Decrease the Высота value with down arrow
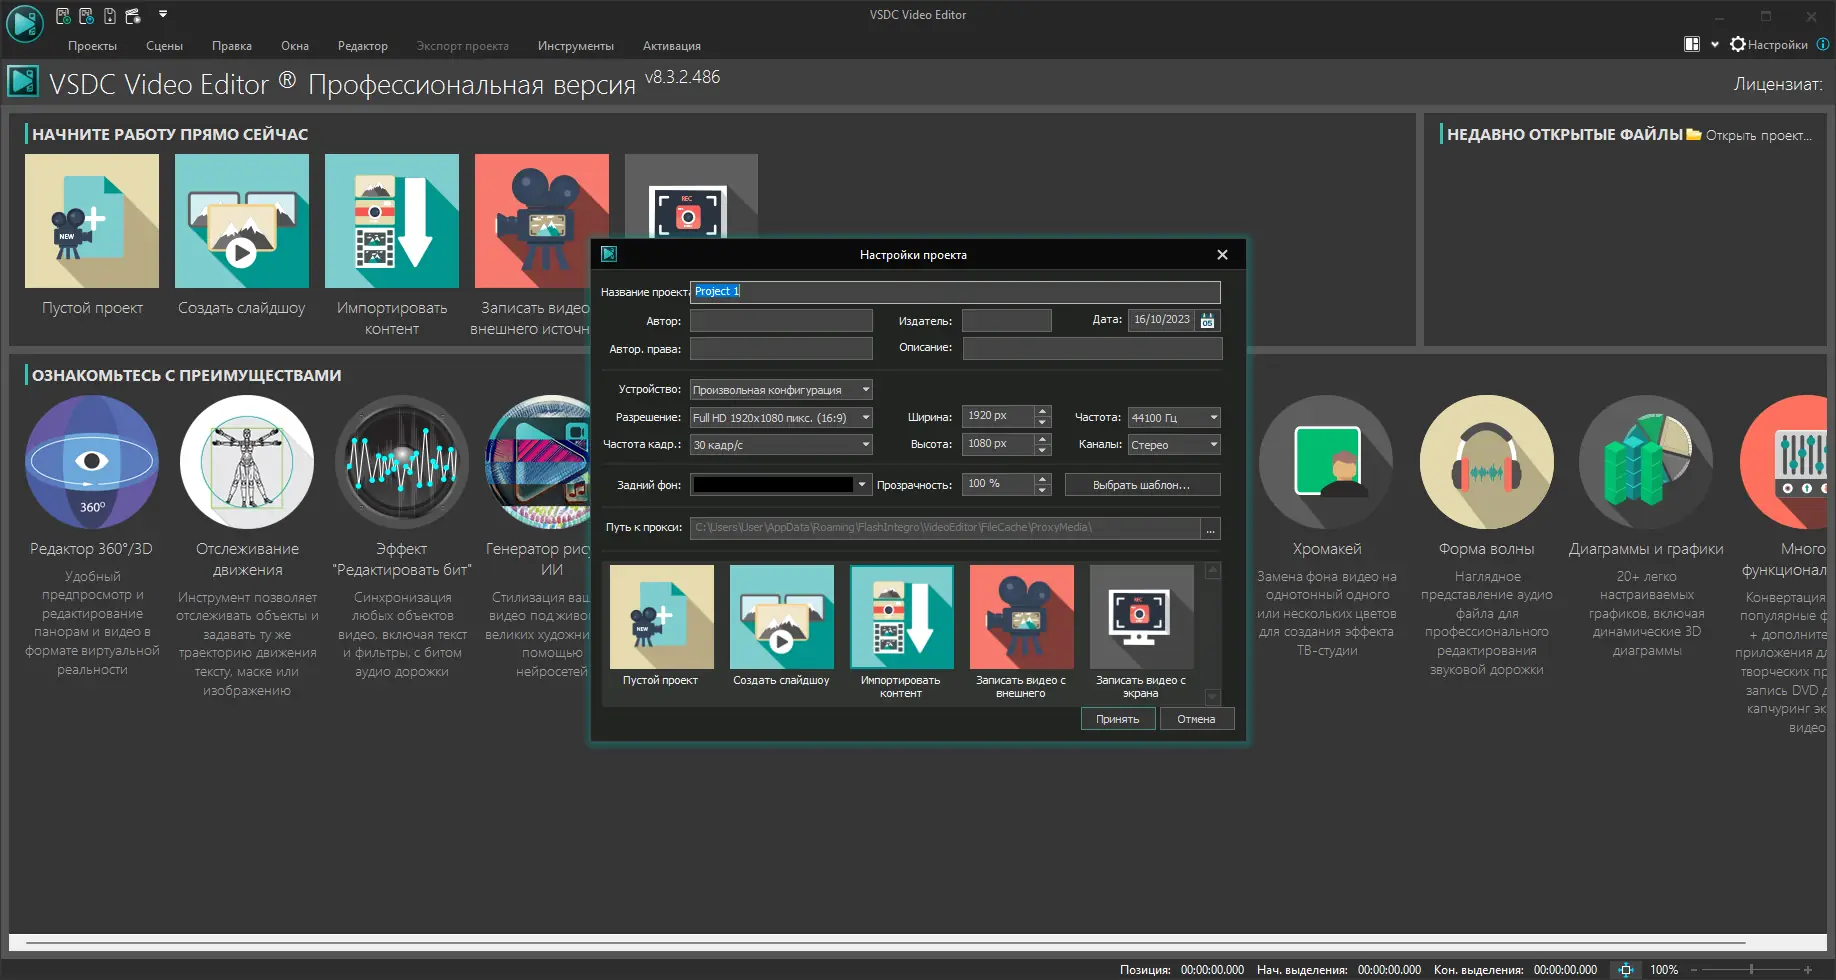 pyautogui.click(x=1043, y=450)
